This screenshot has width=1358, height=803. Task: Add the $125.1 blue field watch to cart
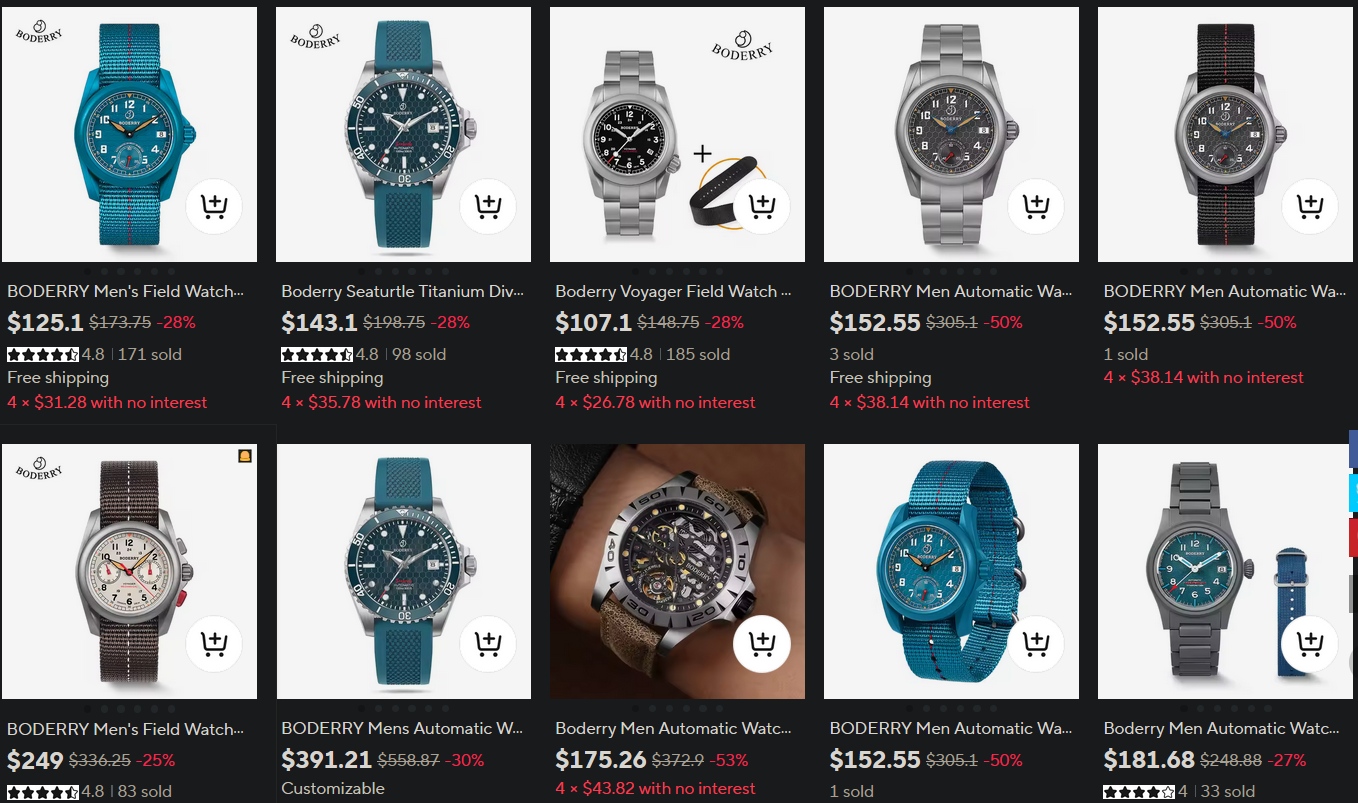tap(214, 207)
